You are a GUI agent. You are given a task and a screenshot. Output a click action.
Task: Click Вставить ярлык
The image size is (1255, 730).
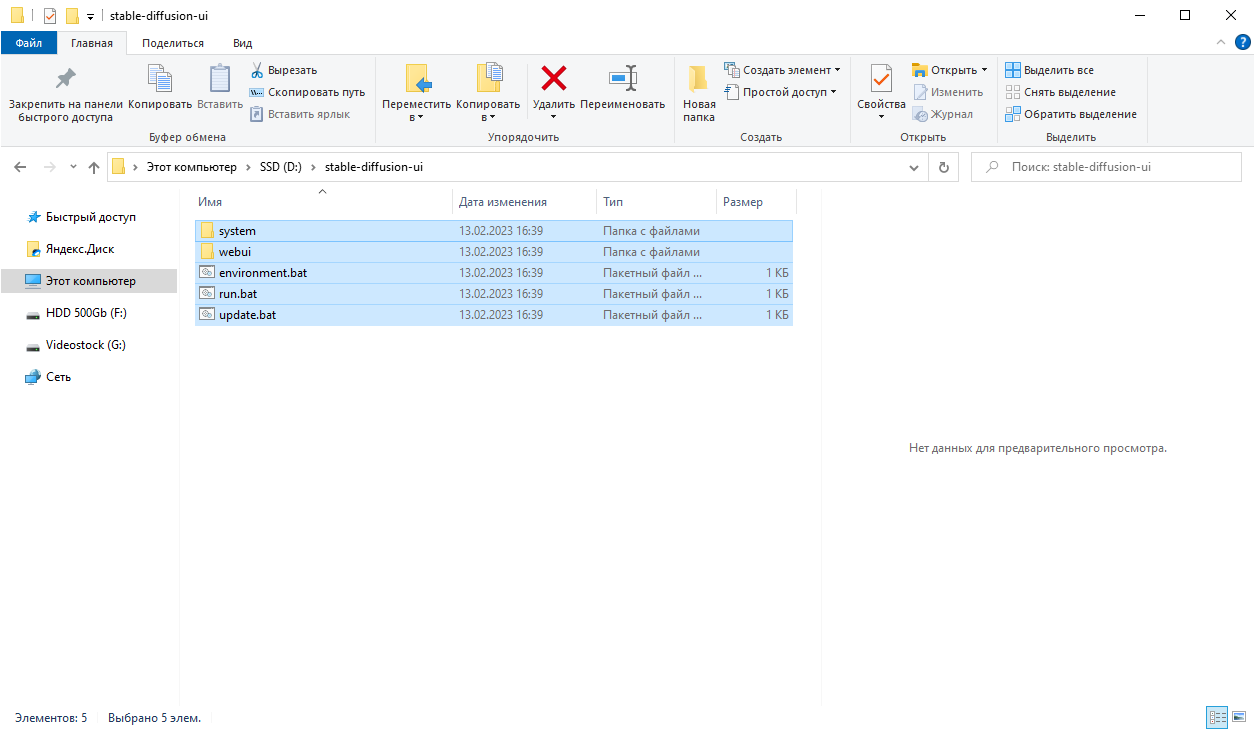(299, 114)
